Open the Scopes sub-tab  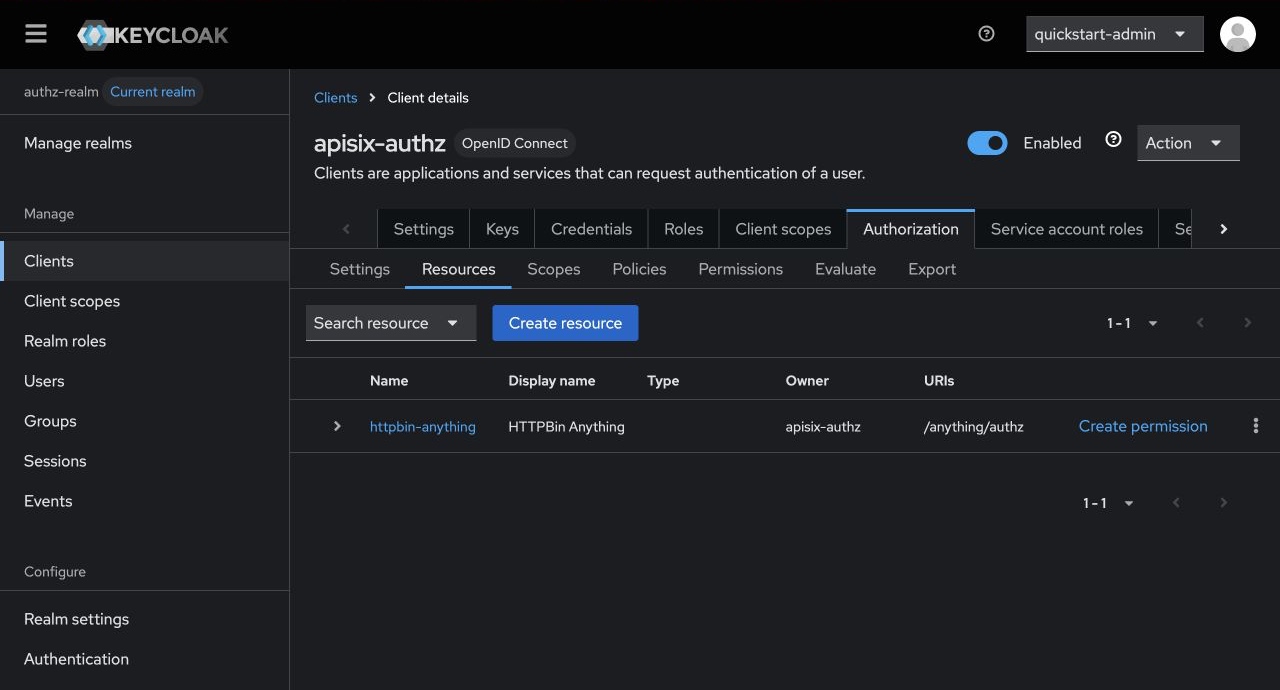554,269
